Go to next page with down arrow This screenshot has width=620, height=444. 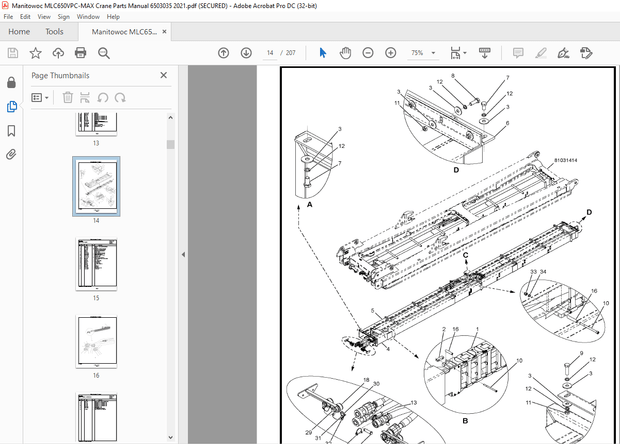(246, 53)
